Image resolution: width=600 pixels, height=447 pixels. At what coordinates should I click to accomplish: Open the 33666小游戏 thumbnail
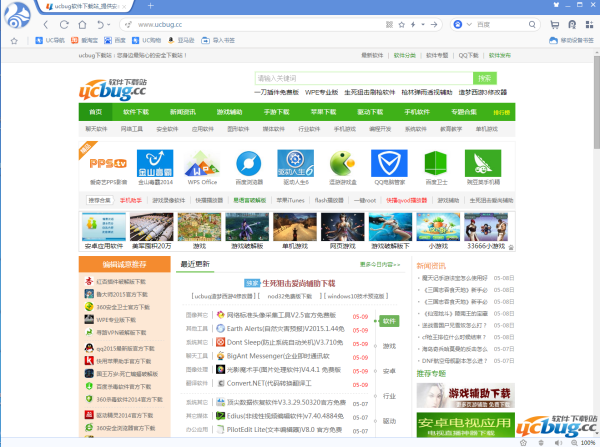(x=486, y=227)
